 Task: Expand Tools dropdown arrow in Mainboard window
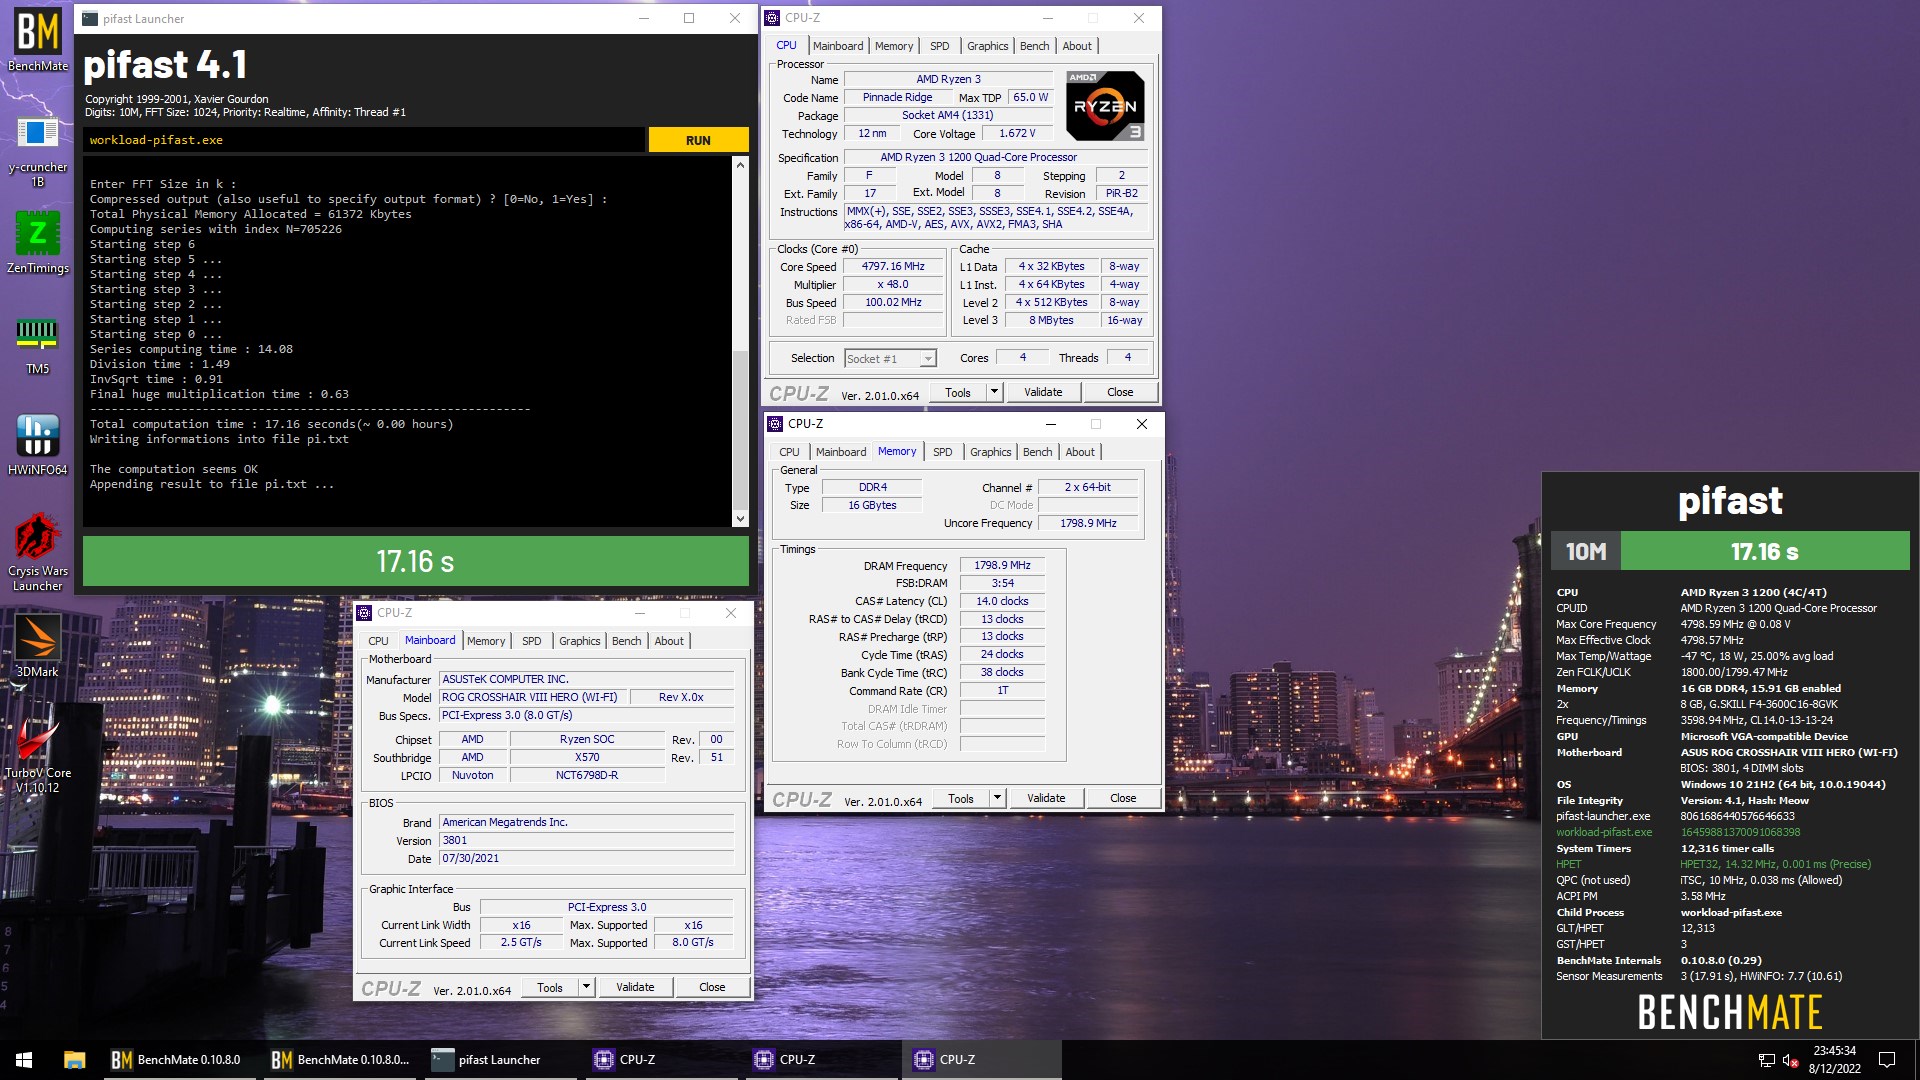[x=586, y=987]
